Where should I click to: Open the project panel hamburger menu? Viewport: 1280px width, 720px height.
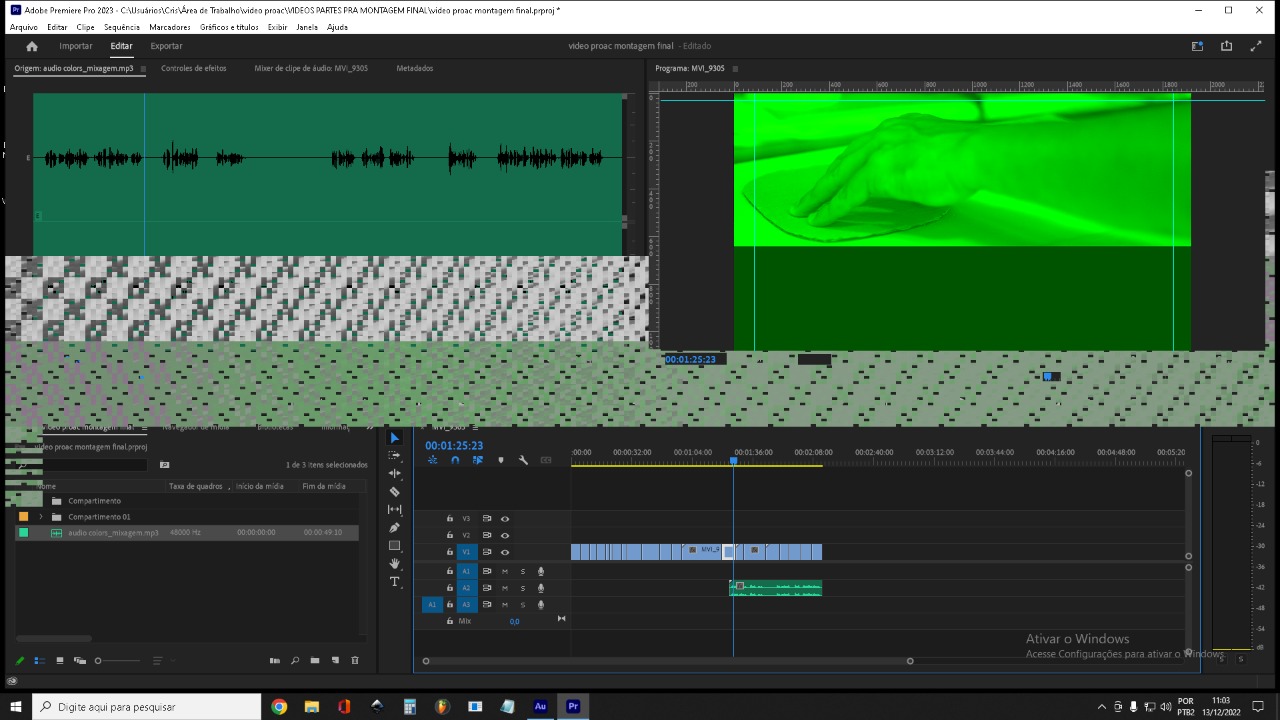pos(145,427)
